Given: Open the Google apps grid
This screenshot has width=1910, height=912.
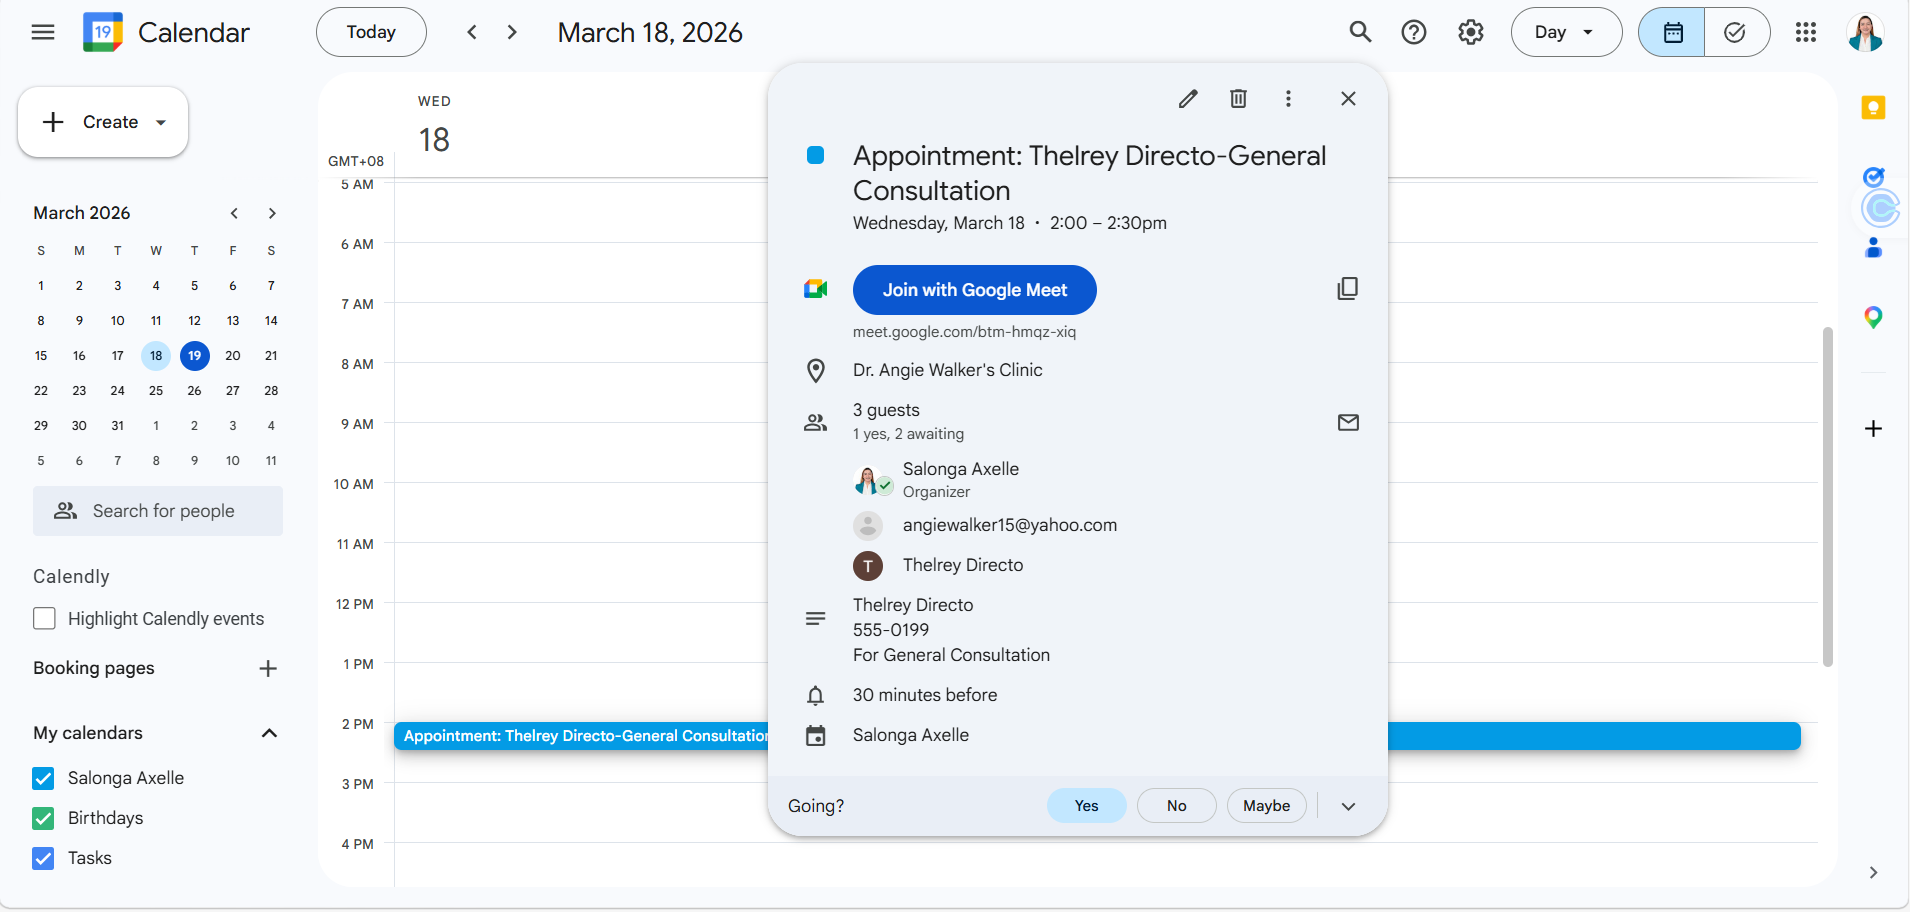Looking at the screenshot, I should tap(1805, 32).
